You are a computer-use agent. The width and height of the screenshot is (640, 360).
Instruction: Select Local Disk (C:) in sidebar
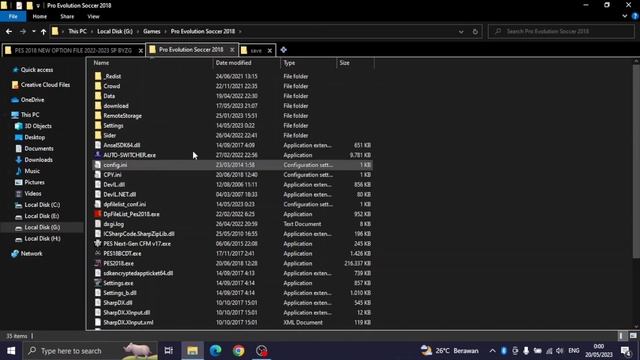[42, 205]
